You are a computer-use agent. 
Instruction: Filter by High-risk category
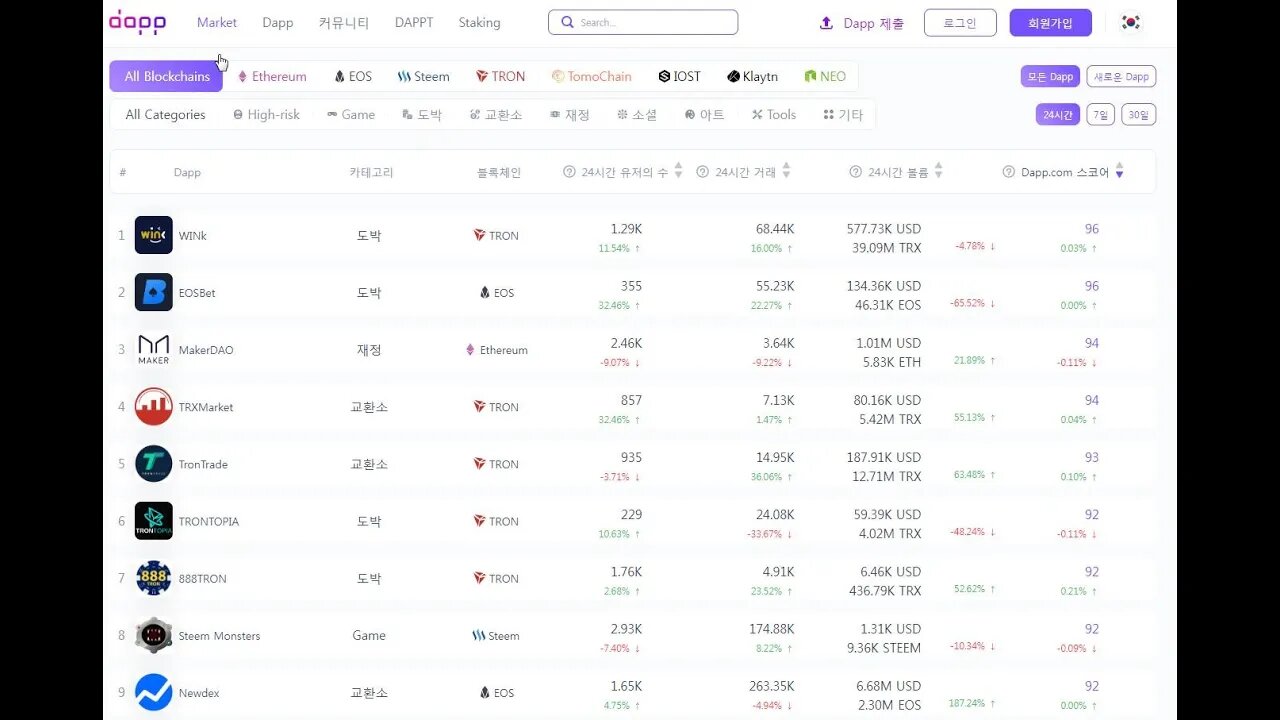coord(266,115)
